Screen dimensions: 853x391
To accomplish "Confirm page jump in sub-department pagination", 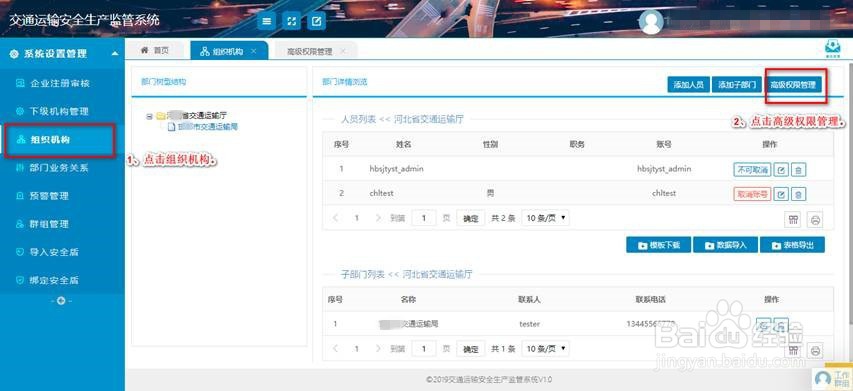I will (x=471, y=349).
